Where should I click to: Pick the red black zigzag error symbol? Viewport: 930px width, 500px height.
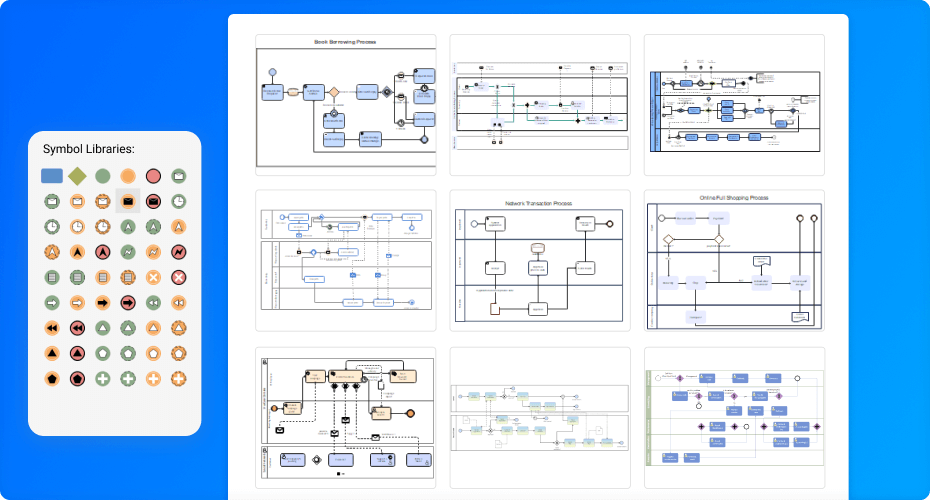coord(179,252)
